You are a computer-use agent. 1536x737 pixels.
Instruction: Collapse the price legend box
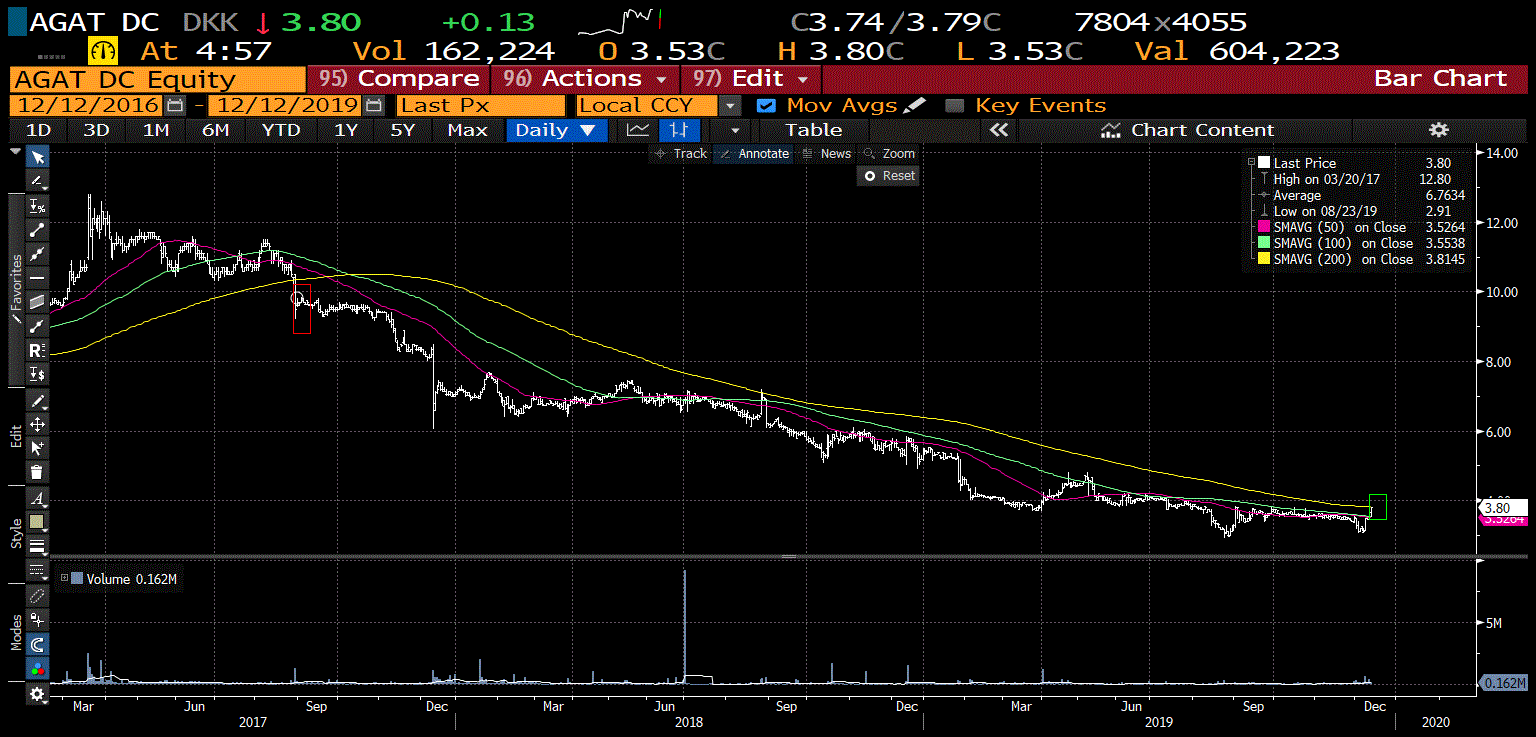click(x=1252, y=162)
